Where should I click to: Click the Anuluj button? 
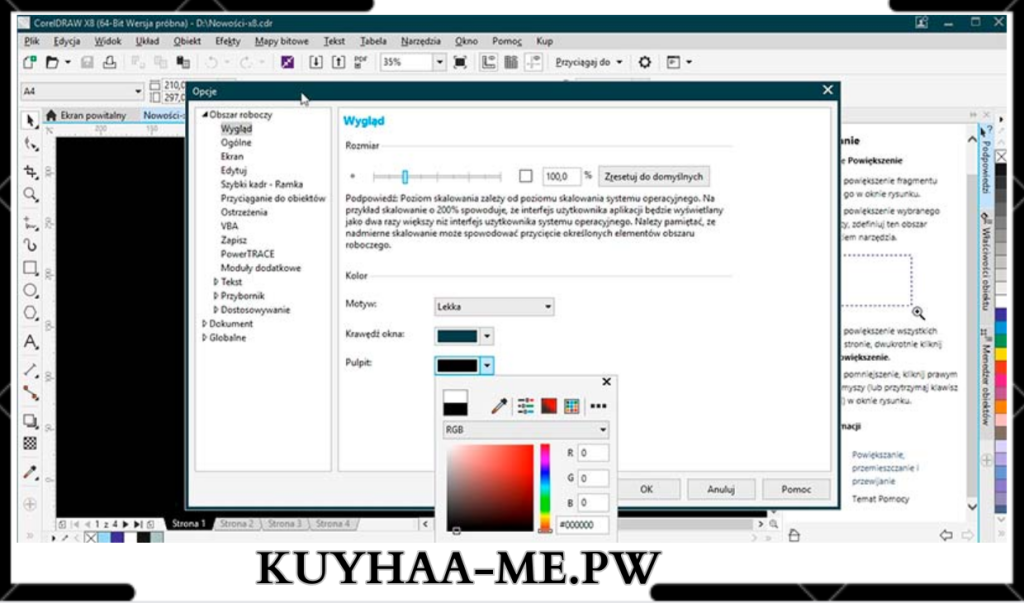pos(721,489)
